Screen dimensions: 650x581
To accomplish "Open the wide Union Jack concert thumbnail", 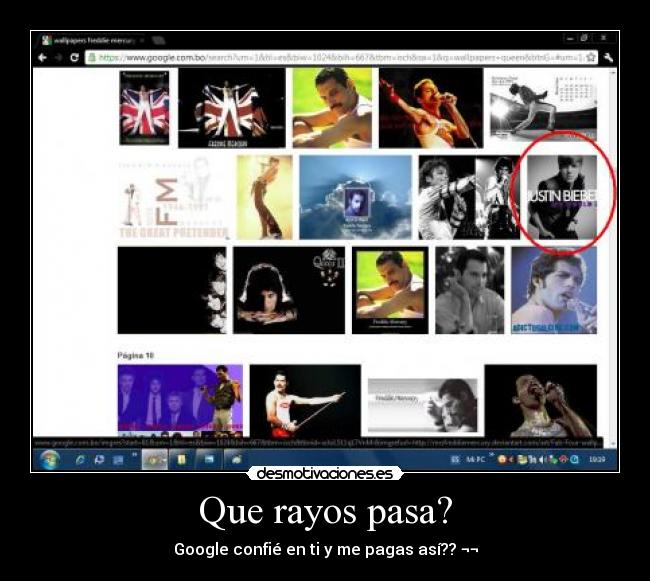I will tap(232, 108).
